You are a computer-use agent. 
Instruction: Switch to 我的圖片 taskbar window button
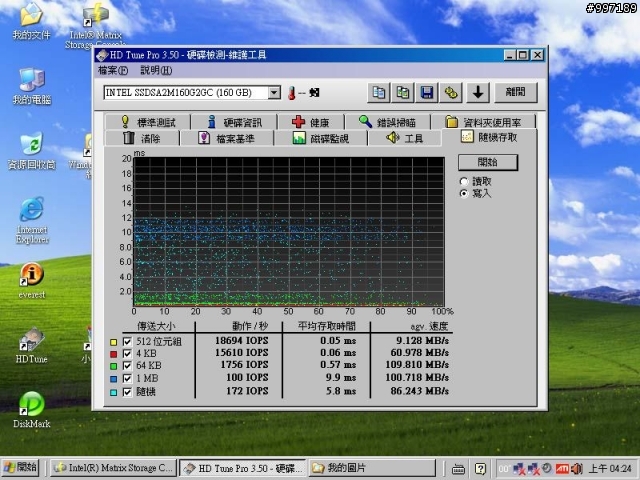(x=371, y=468)
